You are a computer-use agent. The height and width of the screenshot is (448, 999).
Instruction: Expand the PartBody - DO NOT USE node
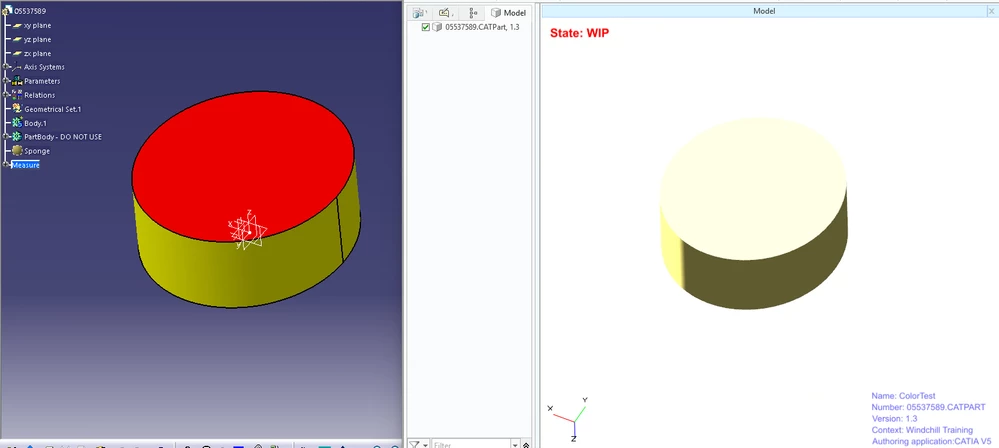click(x=6, y=137)
